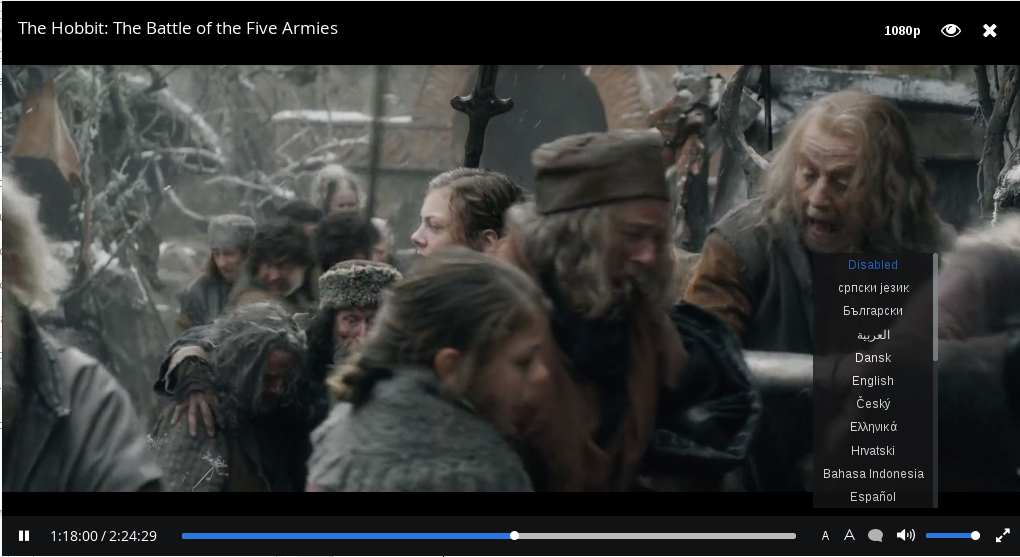Pause the movie playback
Image resolution: width=1020 pixels, height=557 pixels.
click(x=24, y=536)
